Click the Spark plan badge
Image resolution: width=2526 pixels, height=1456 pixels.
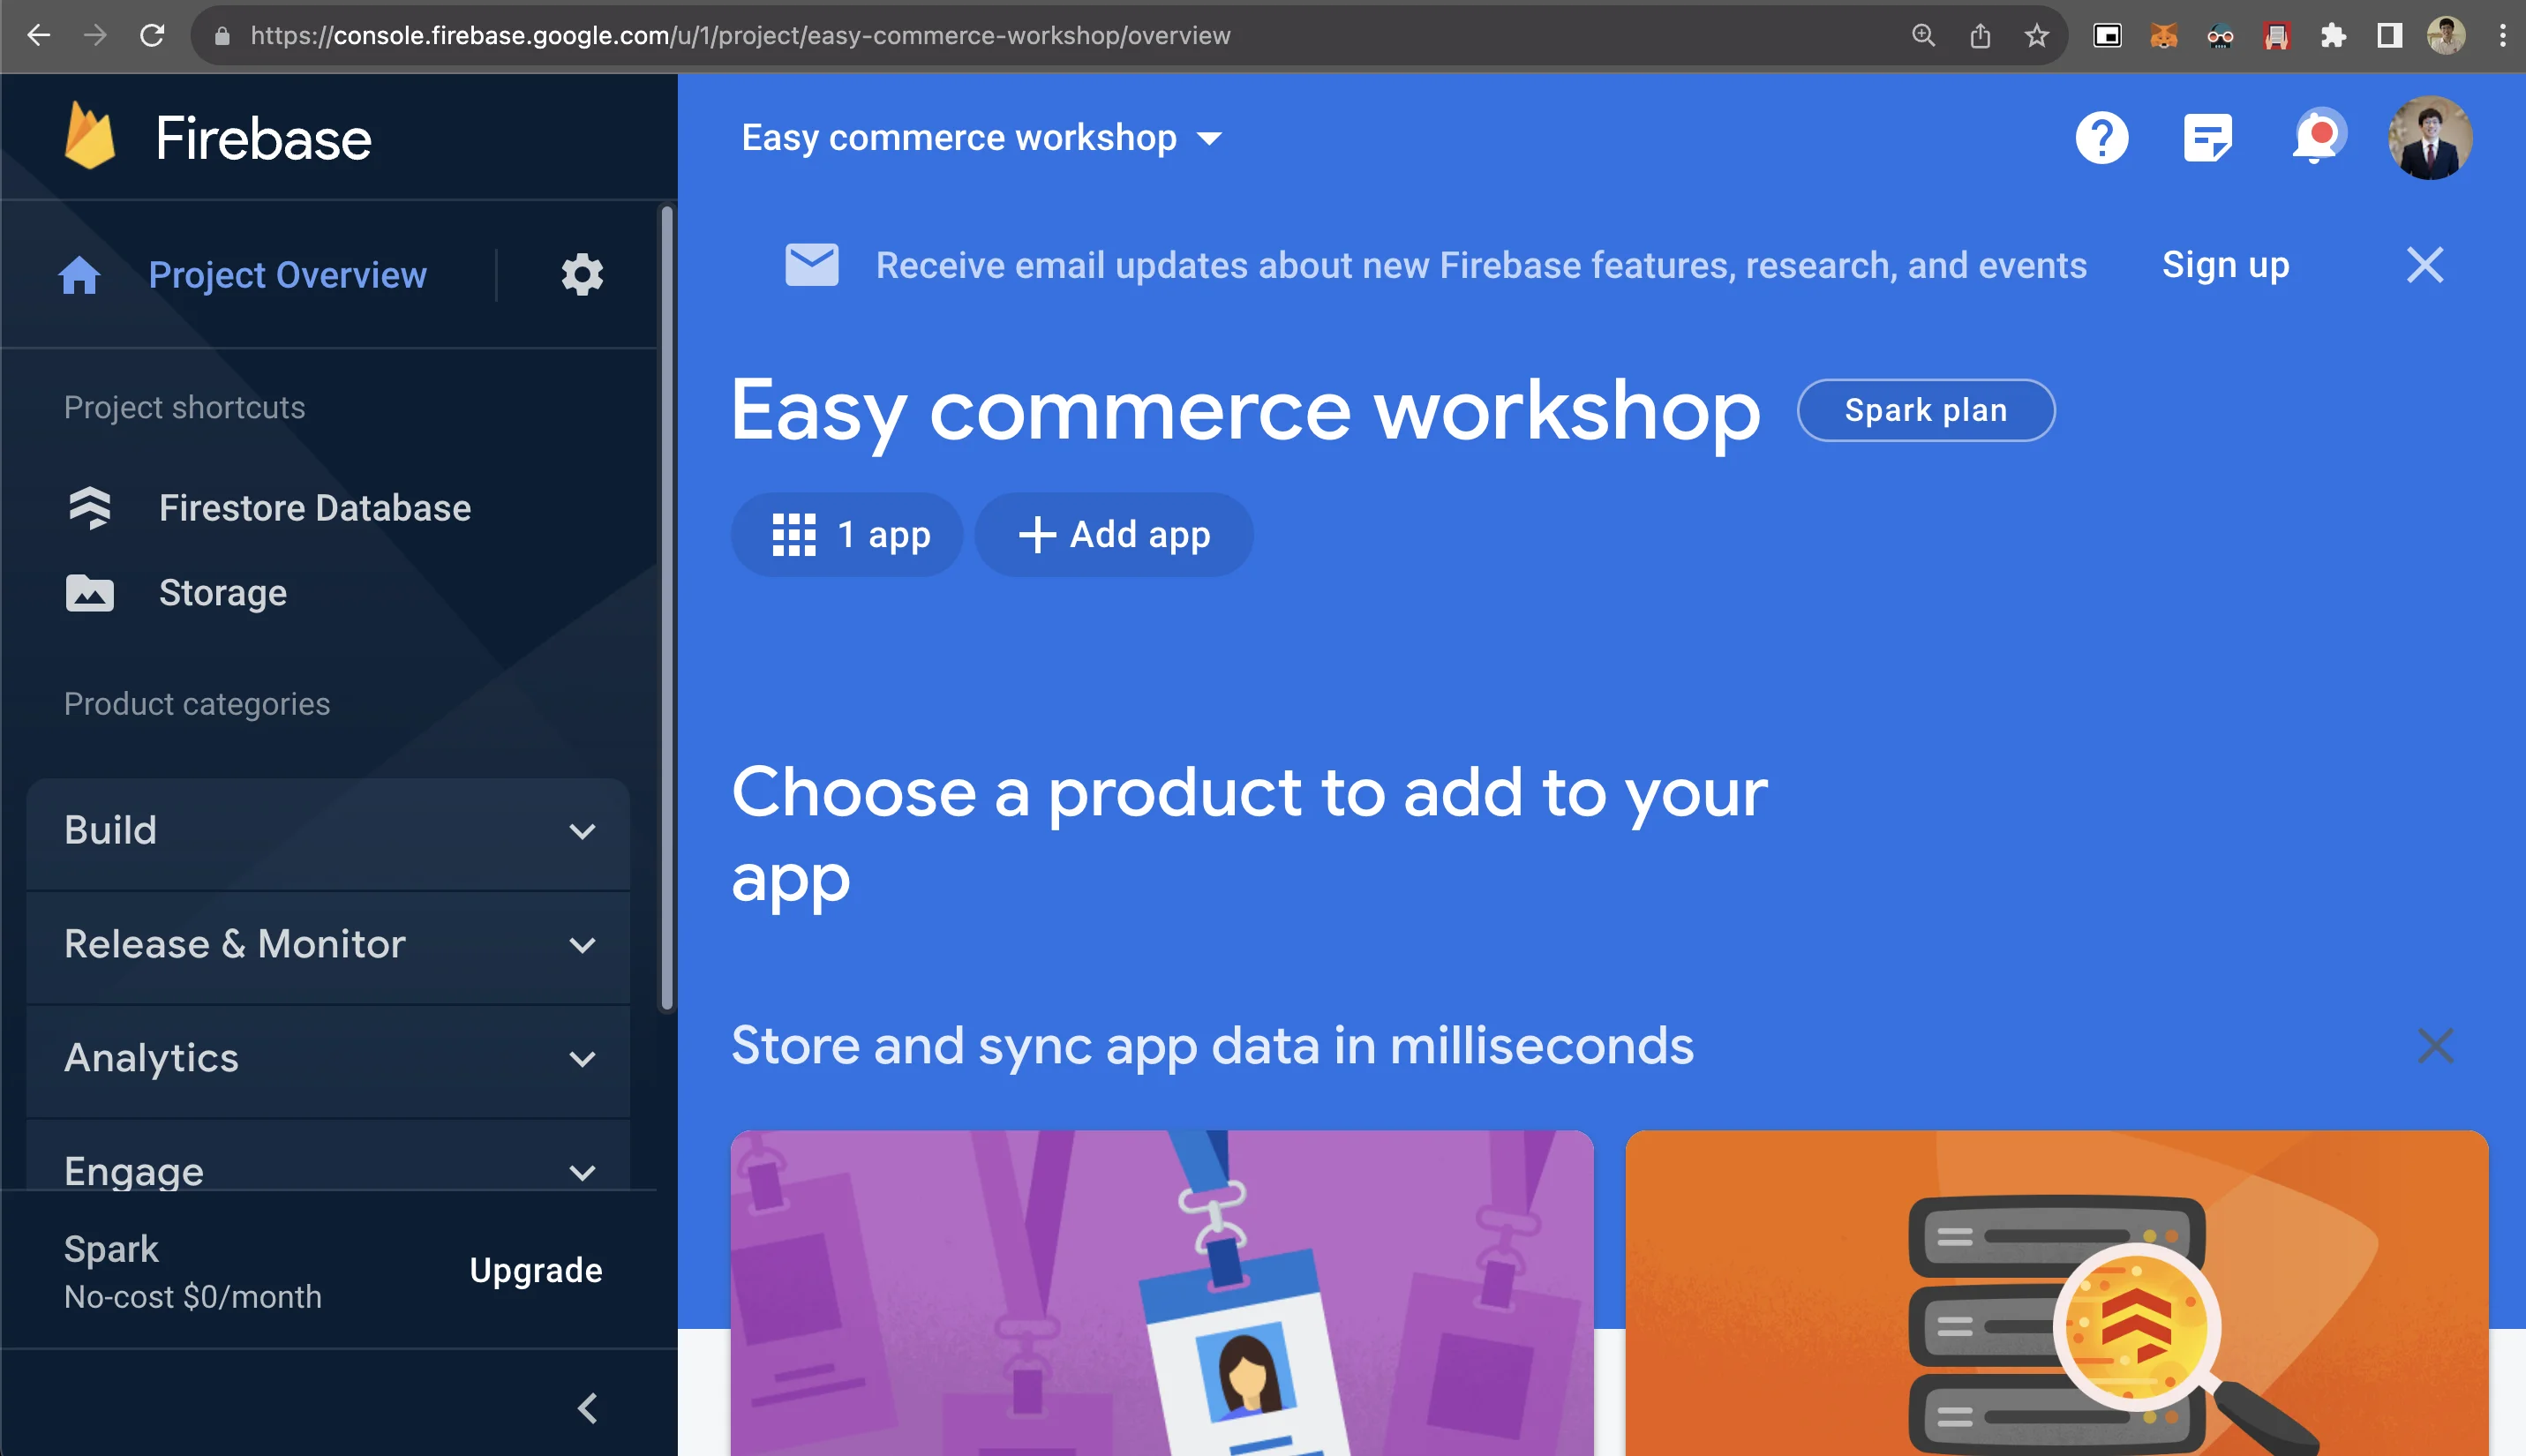(1925, 410)
